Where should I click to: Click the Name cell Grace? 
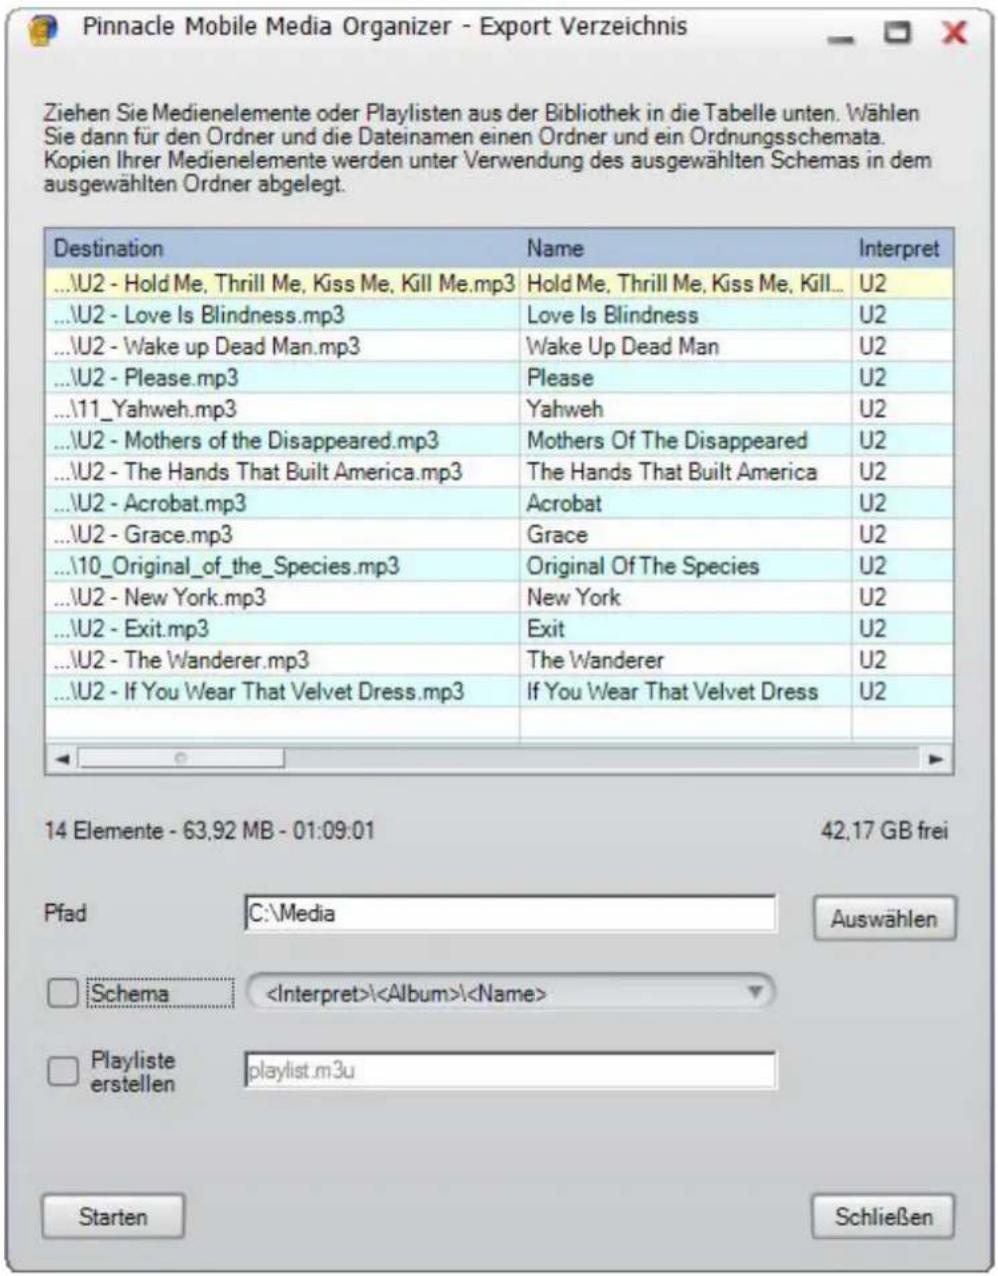pyautogui.click(x=686, y=535)
